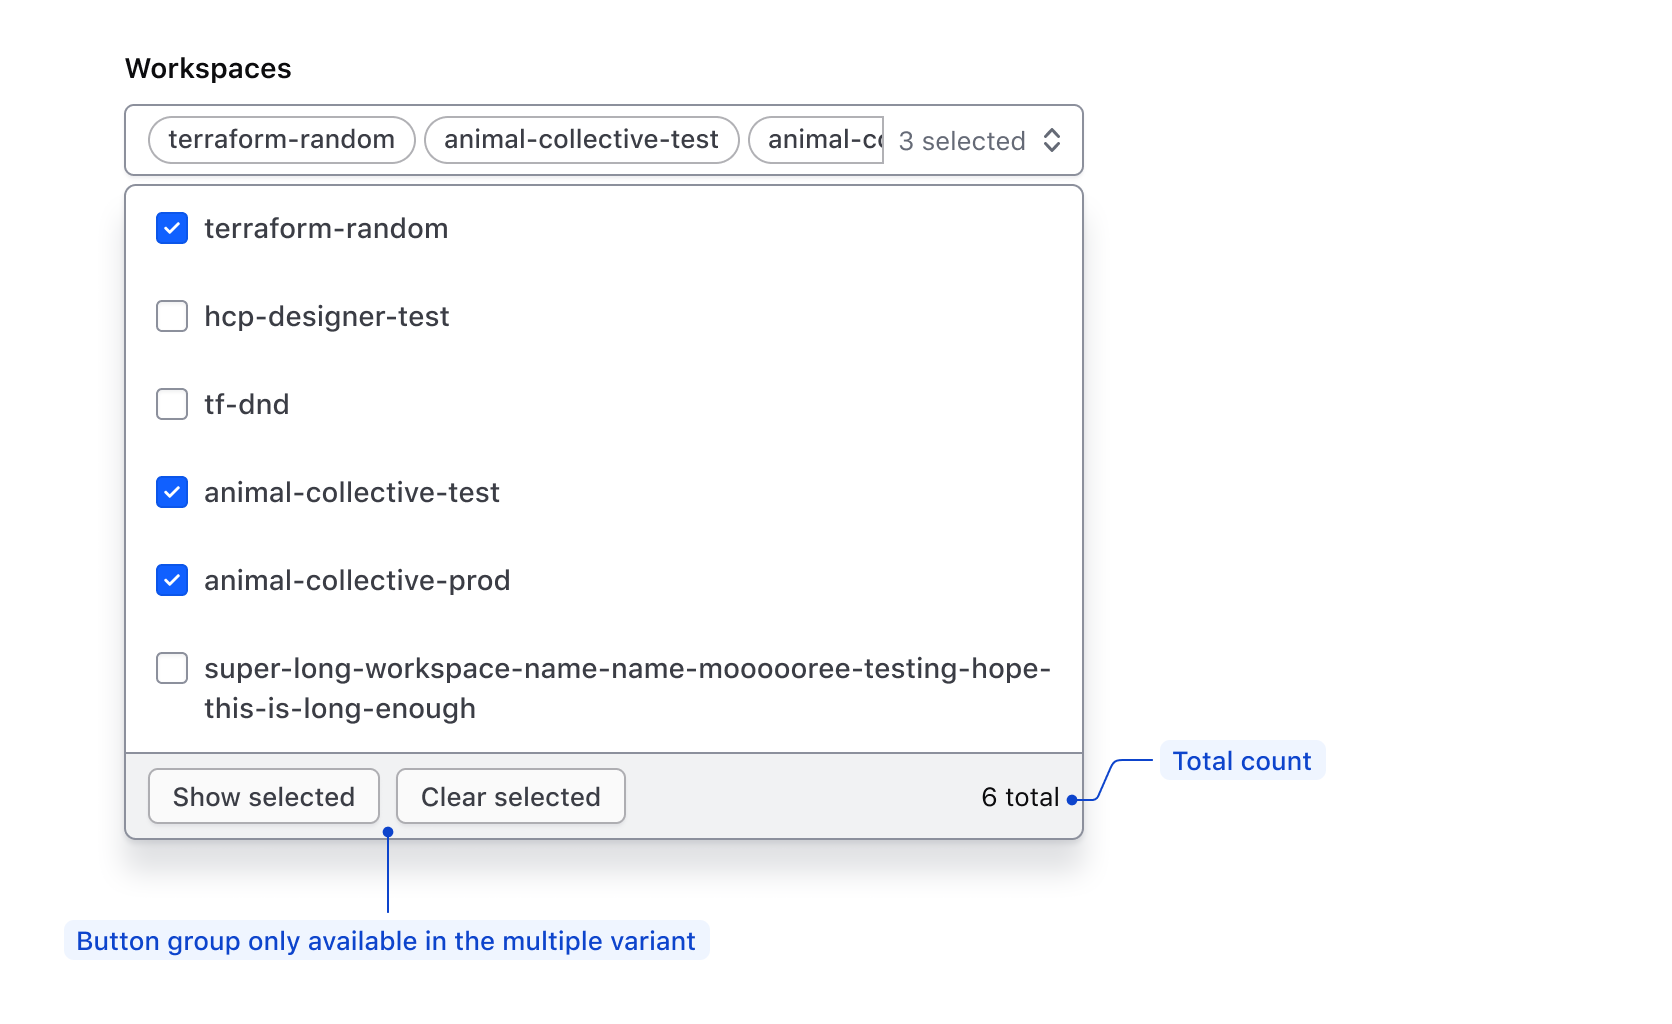Uncheck the terraform-random checkbox

pyautogui.click(x=171, y=228)
